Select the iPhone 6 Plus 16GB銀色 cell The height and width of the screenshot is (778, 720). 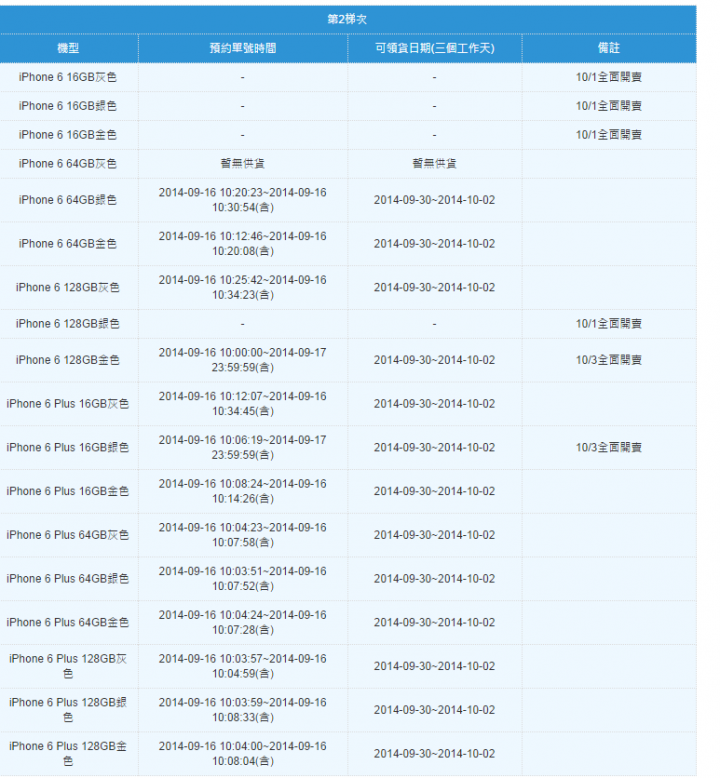(x=68, y=448)
